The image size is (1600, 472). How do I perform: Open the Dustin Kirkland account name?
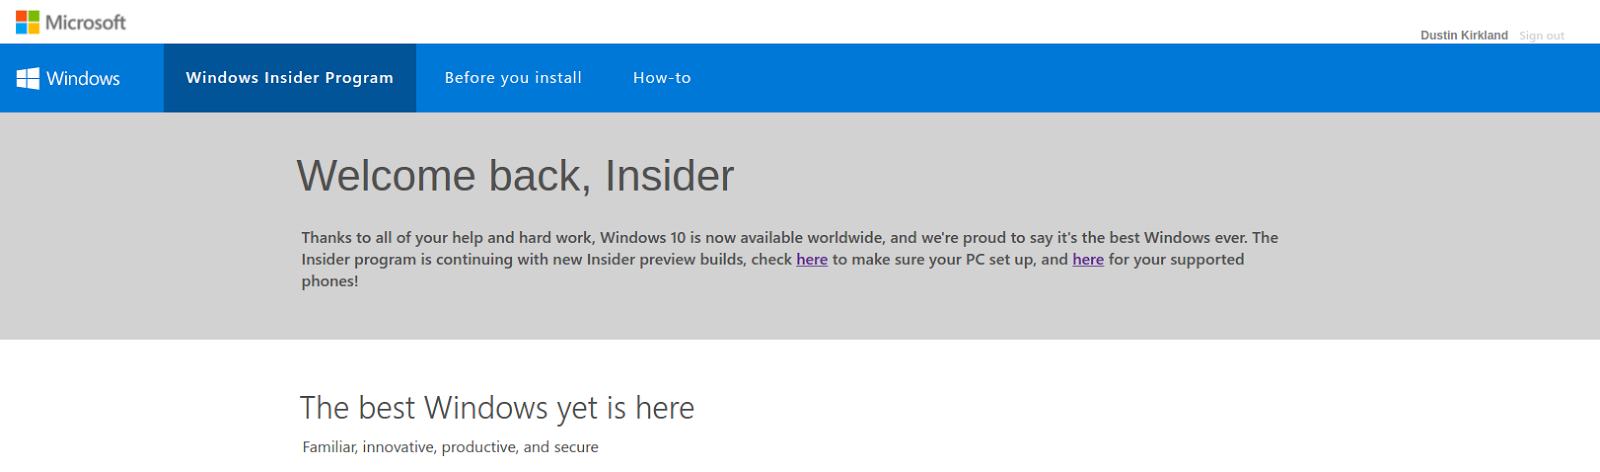coord(1464,36)
